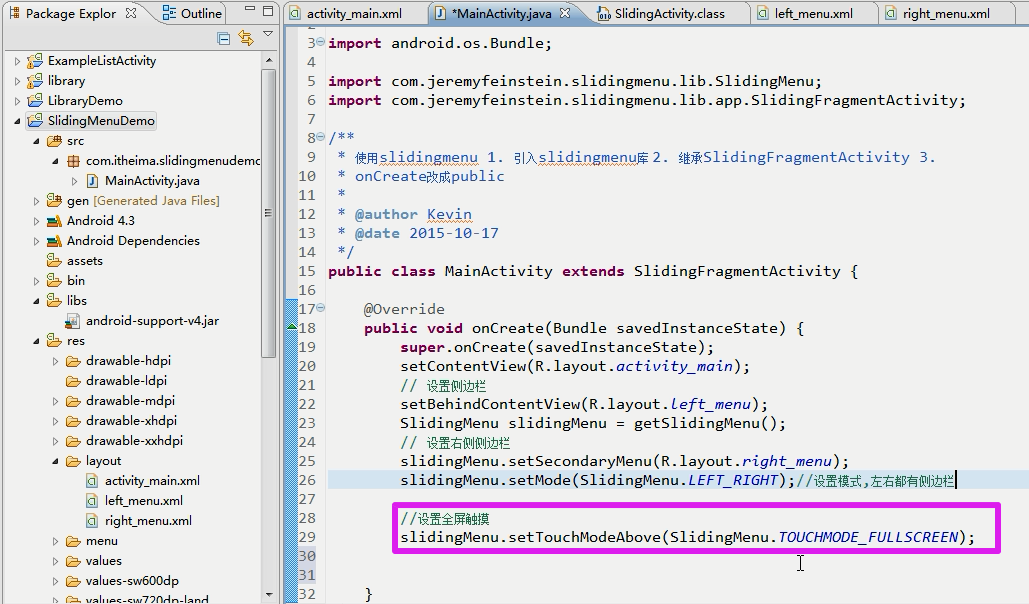Toggle Link with Editor arrows icon
Viewport: 1029px width, 604px height.
tap(246, 38)
